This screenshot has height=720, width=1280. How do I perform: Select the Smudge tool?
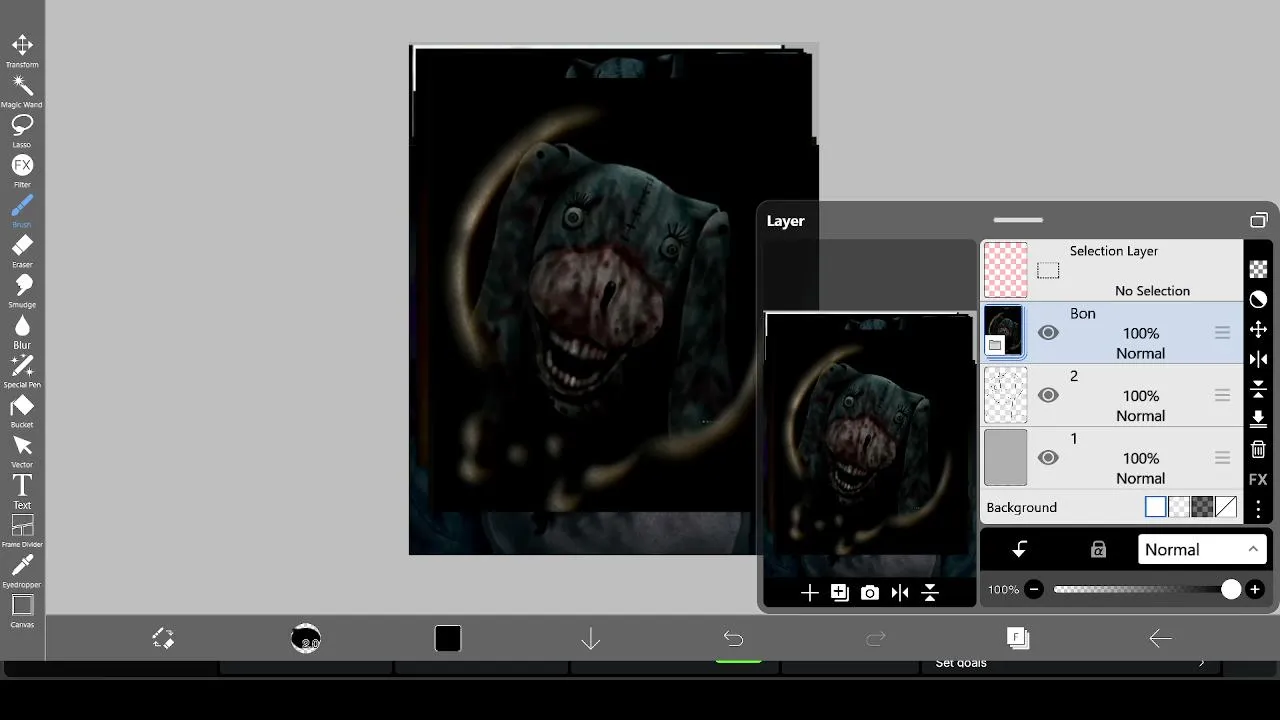tap(22, 290)
